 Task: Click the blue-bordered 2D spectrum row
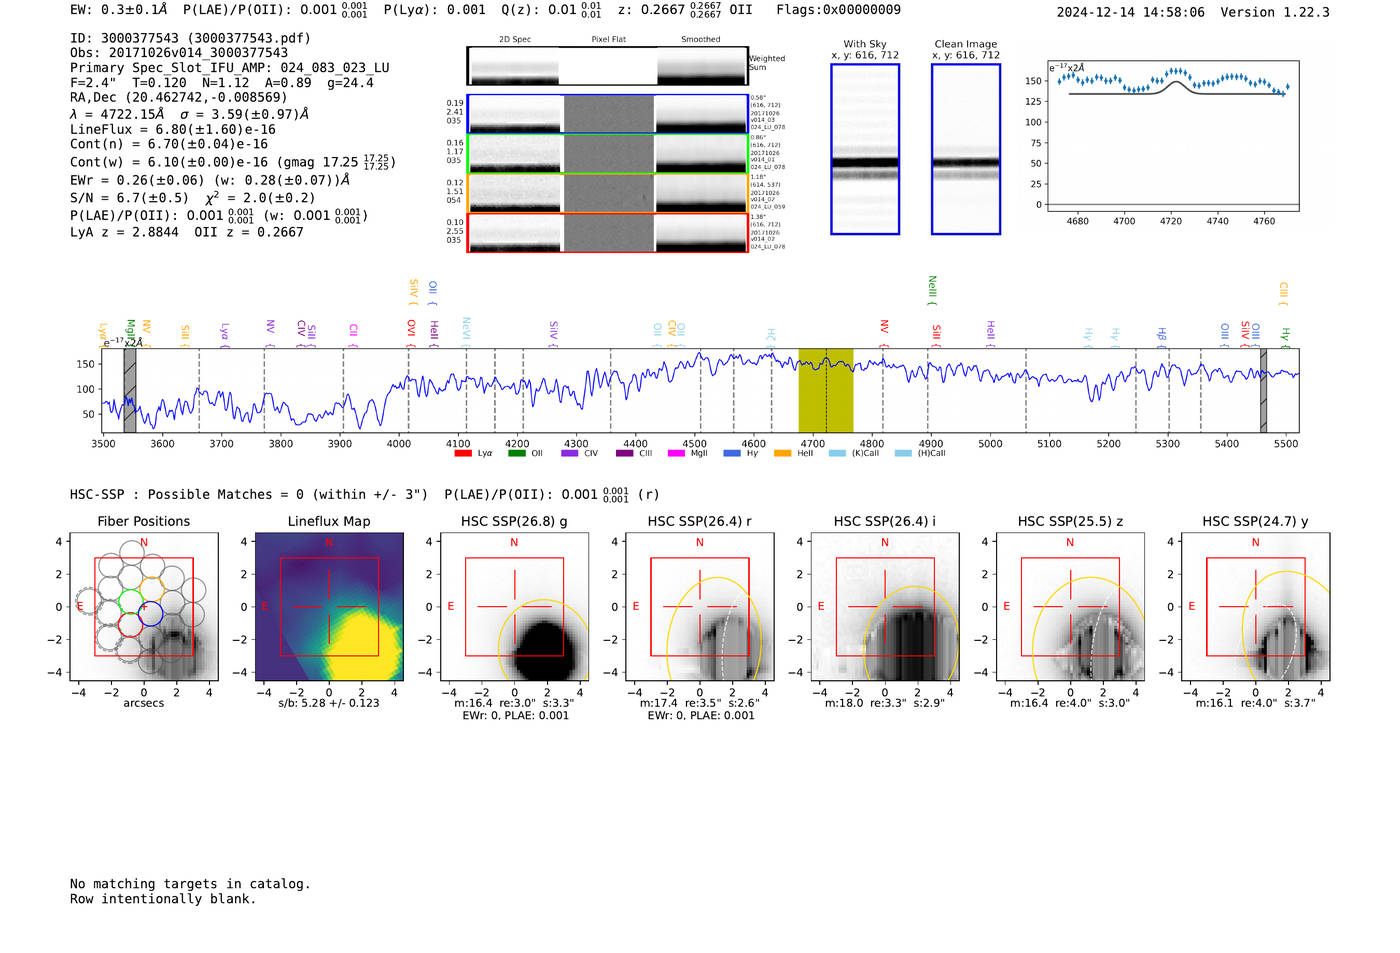click(x=607, y=114)
